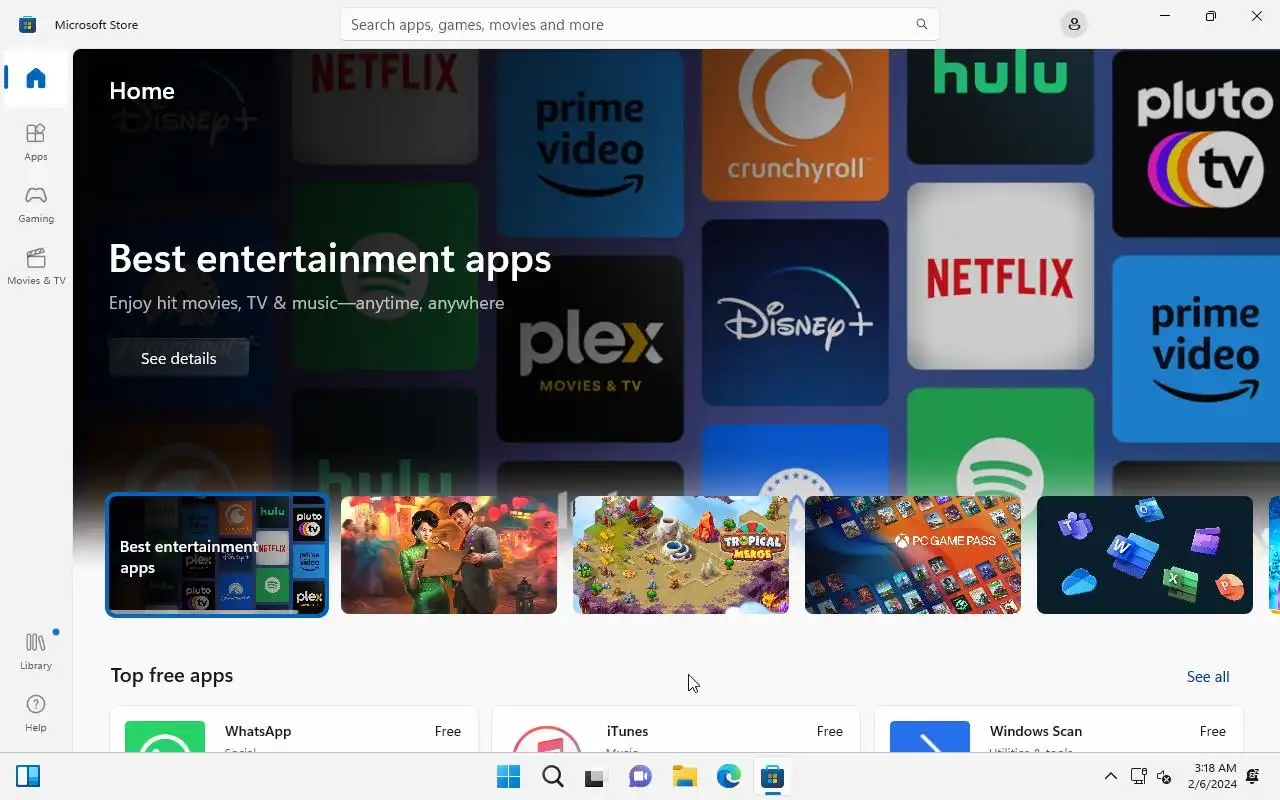Image resolution: width=1280 pixels, height=800 pixels.
Task: Select Best entertainment apps carousel thumbnail
Action: click(217, 555)
